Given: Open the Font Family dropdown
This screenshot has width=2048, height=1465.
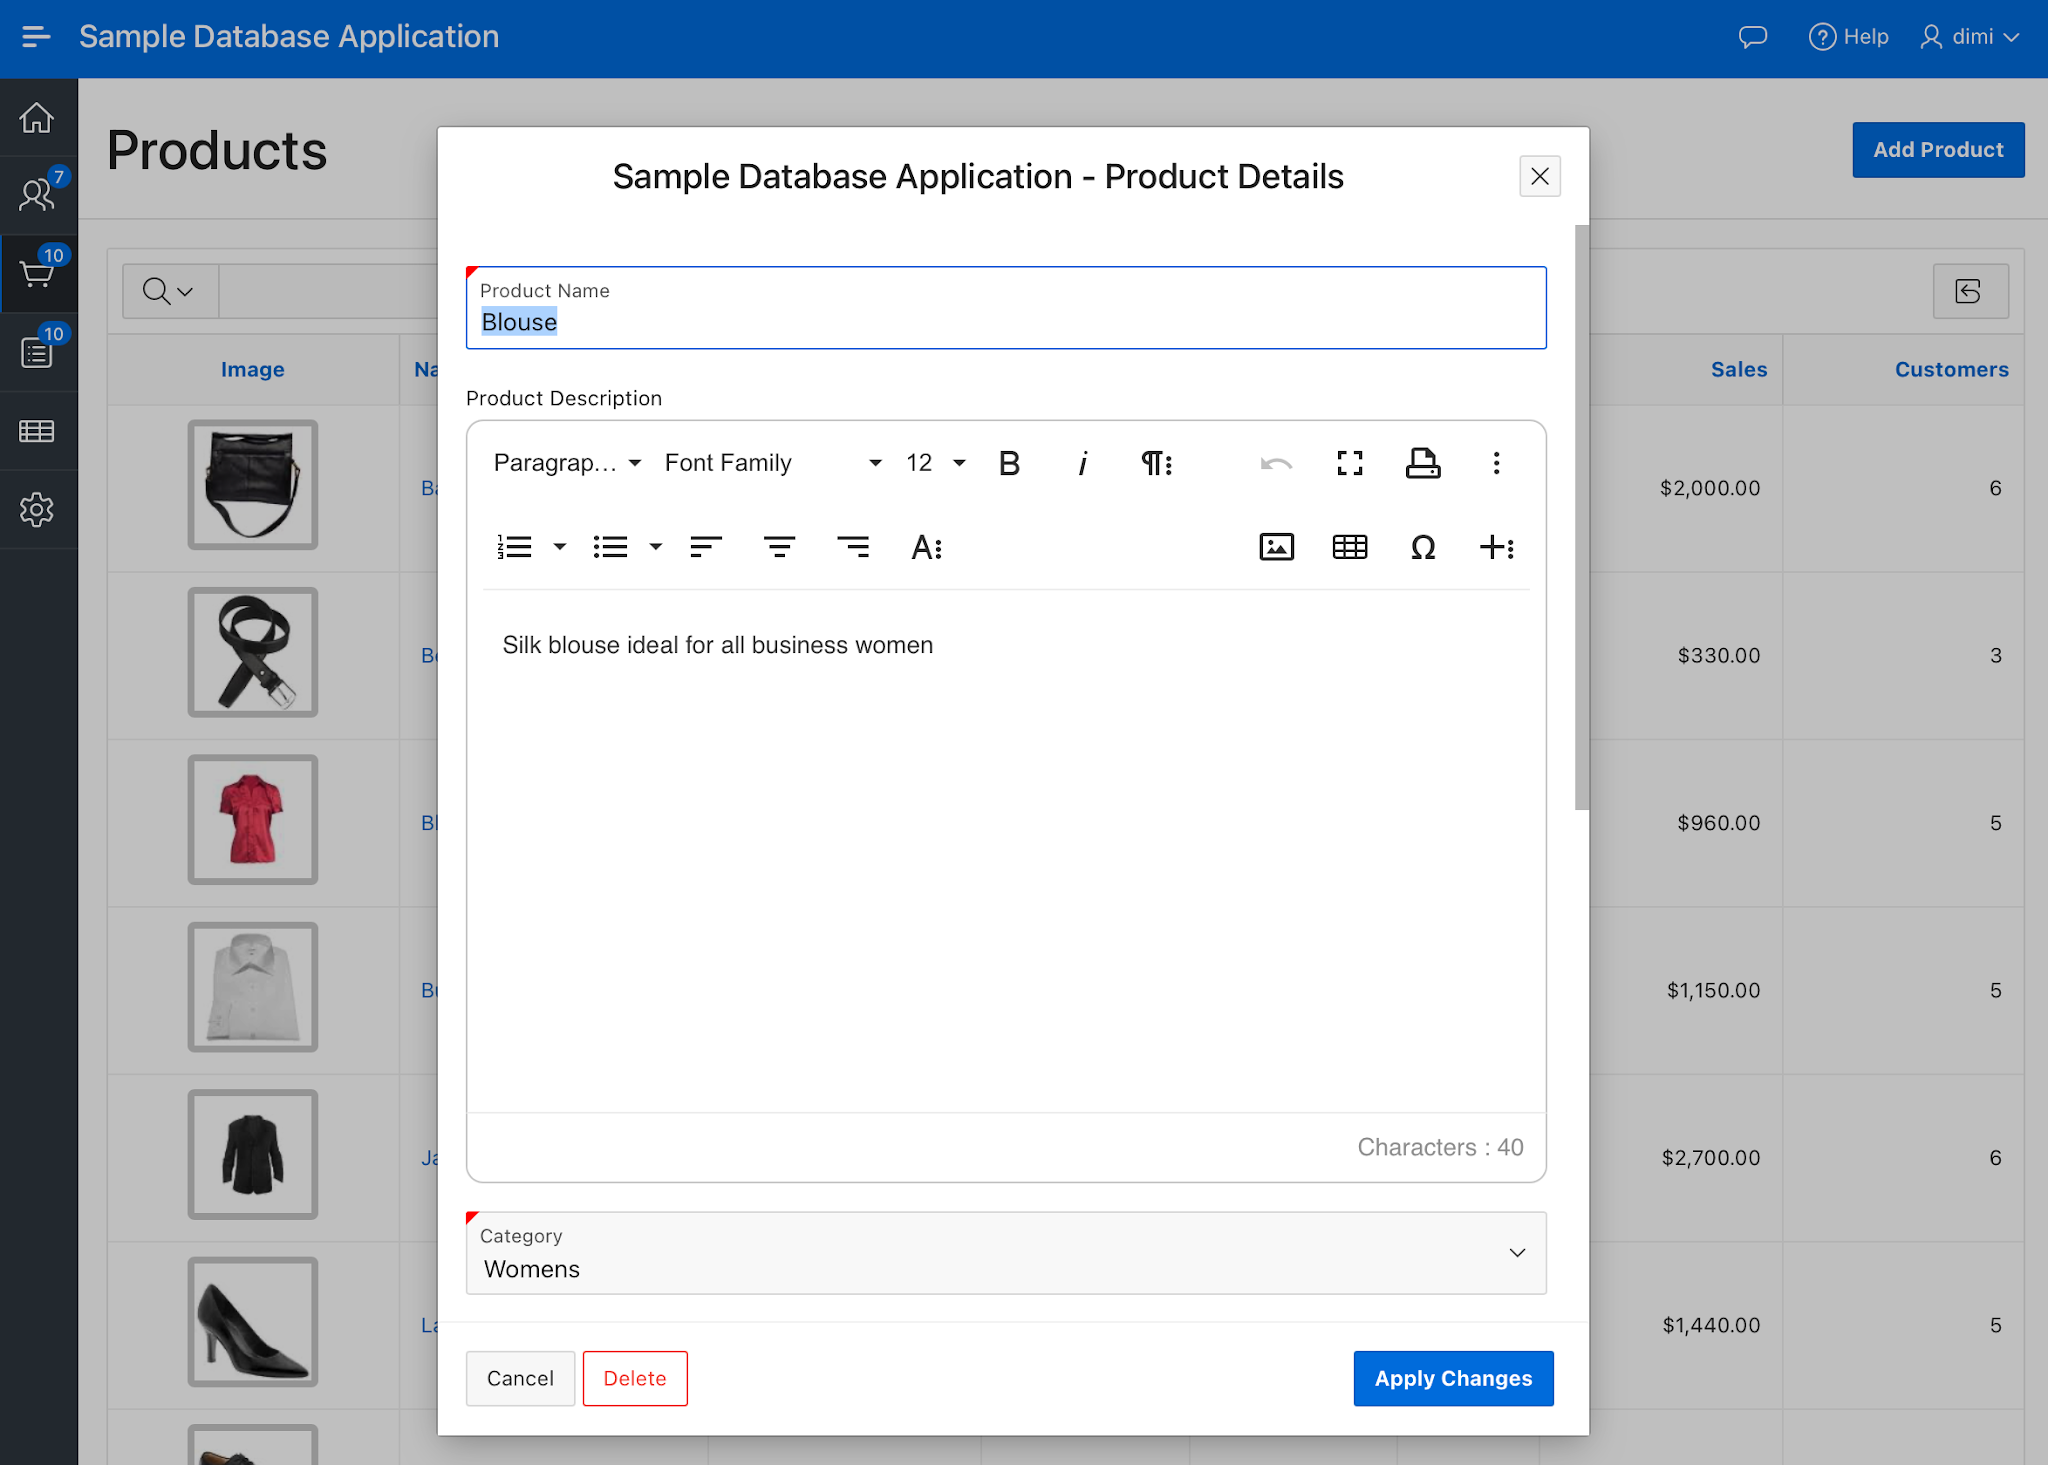Looking at the screenshot, I should tap(770, 462).
